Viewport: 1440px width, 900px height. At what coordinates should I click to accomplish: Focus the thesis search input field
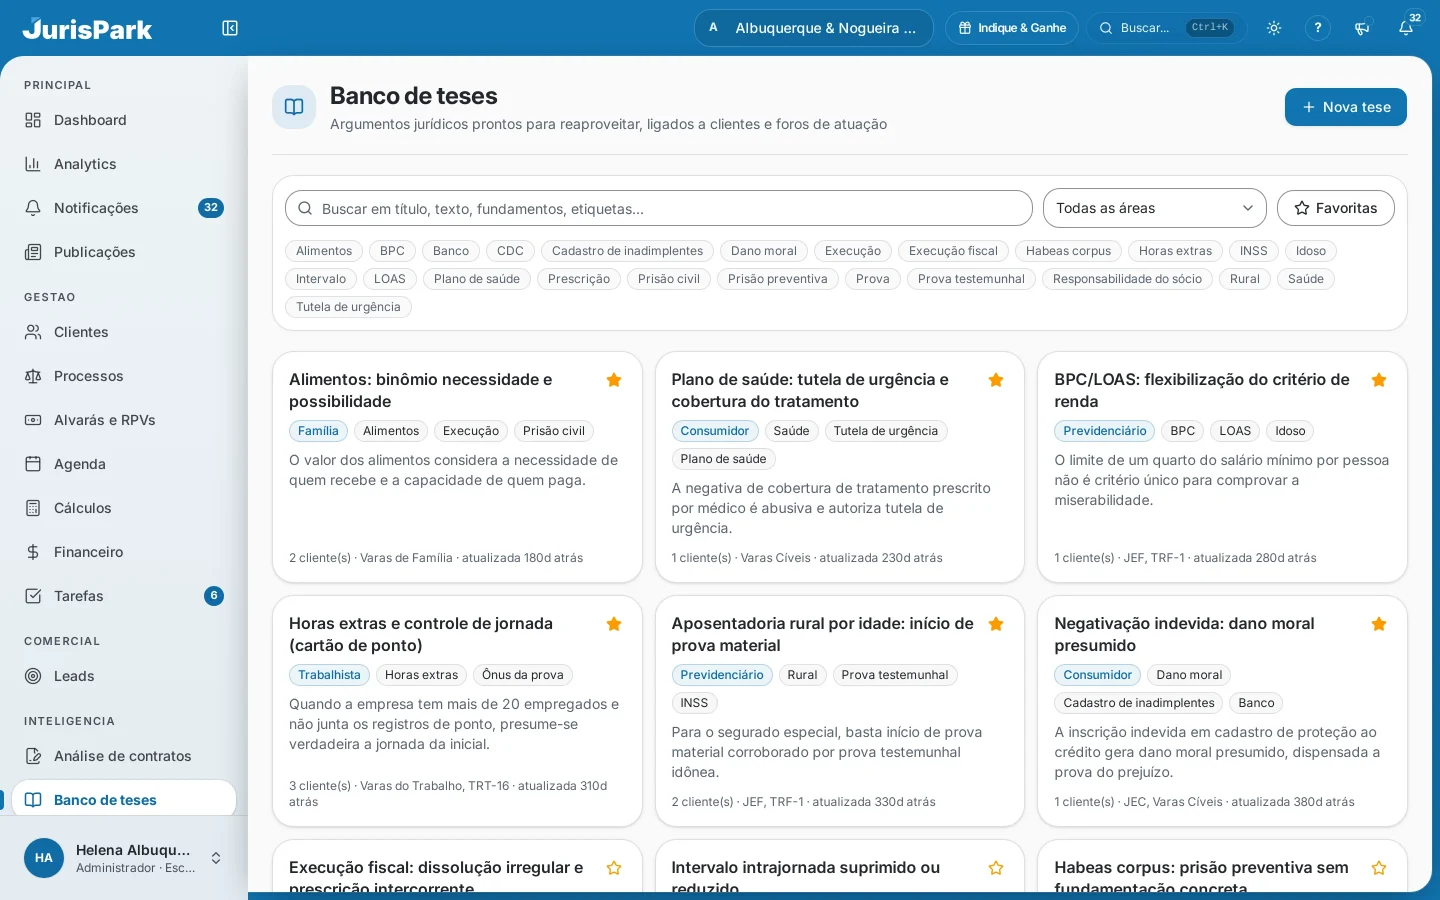659,208
